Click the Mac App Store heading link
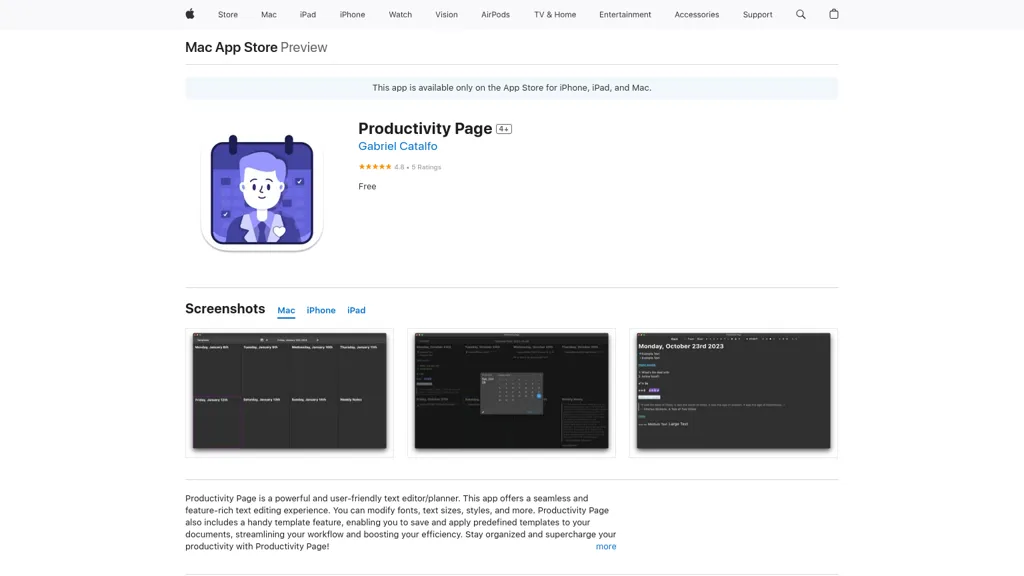This screenshot has width=1024, height=576. (x=231, y=47)
